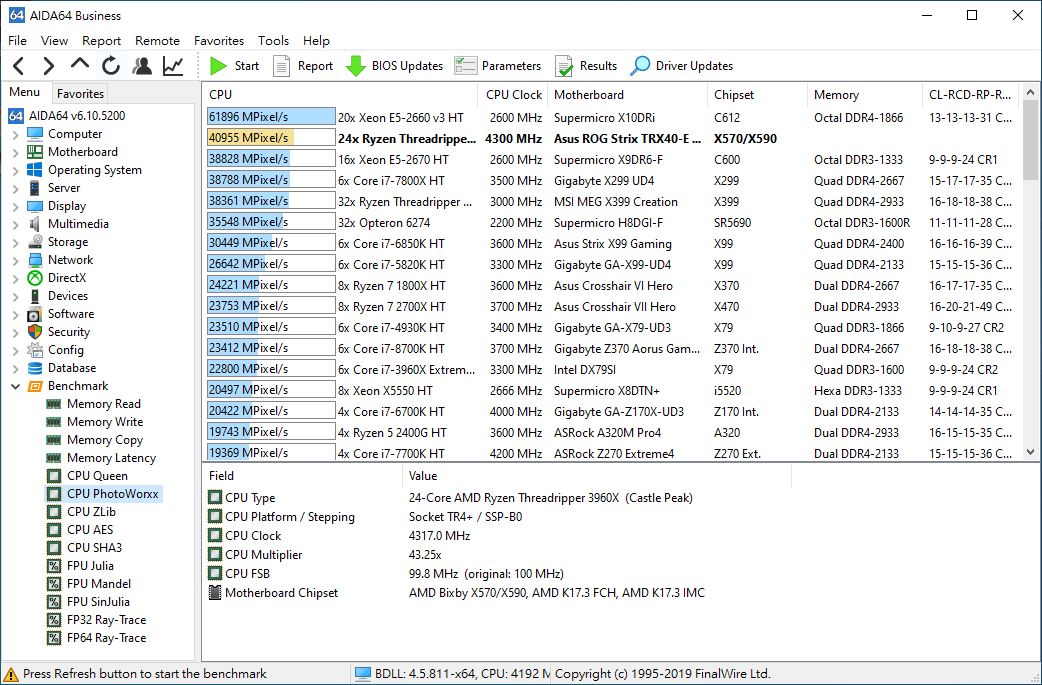Sort by the Memory column header
The height and width of the screenshot is (685, 1042).
pos(865,94)
